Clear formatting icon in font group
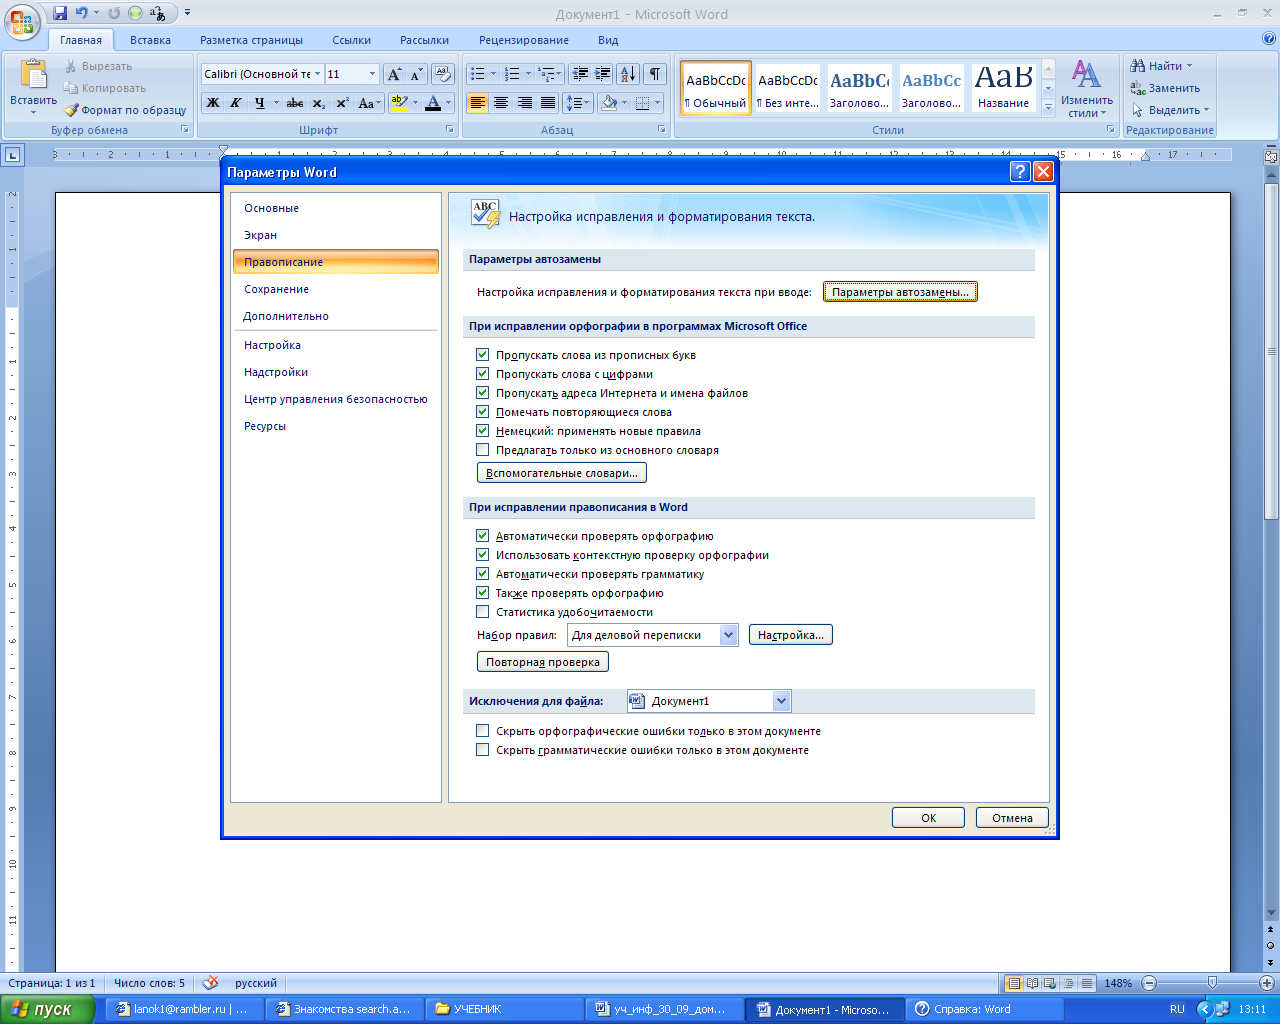 pos(444,74)
